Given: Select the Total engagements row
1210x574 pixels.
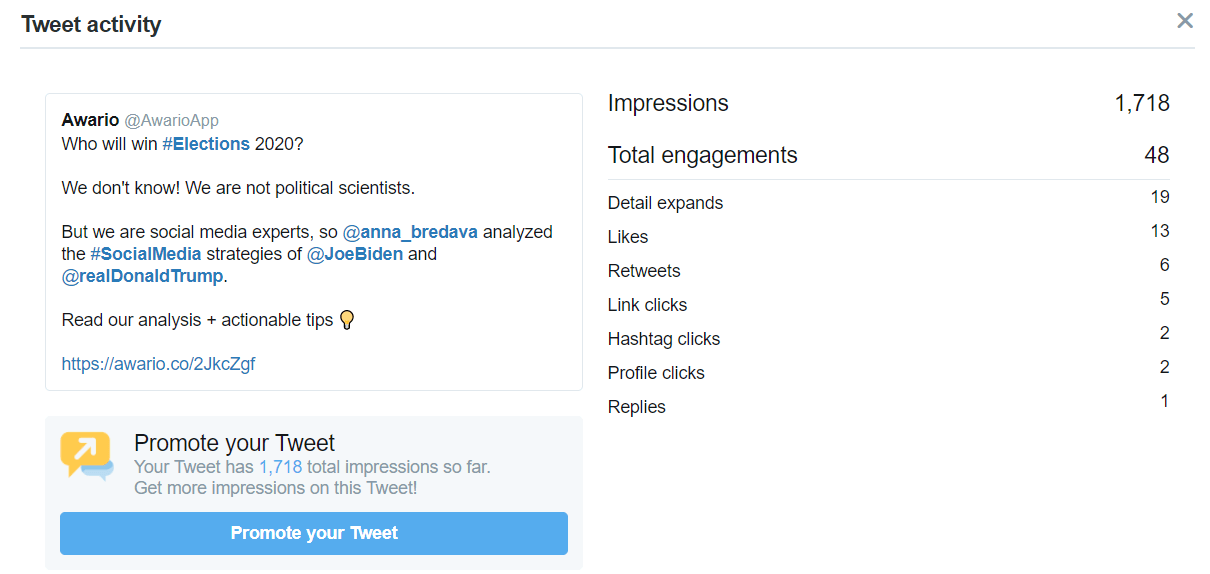Looking at the screenshot, I should click(889, 155).
